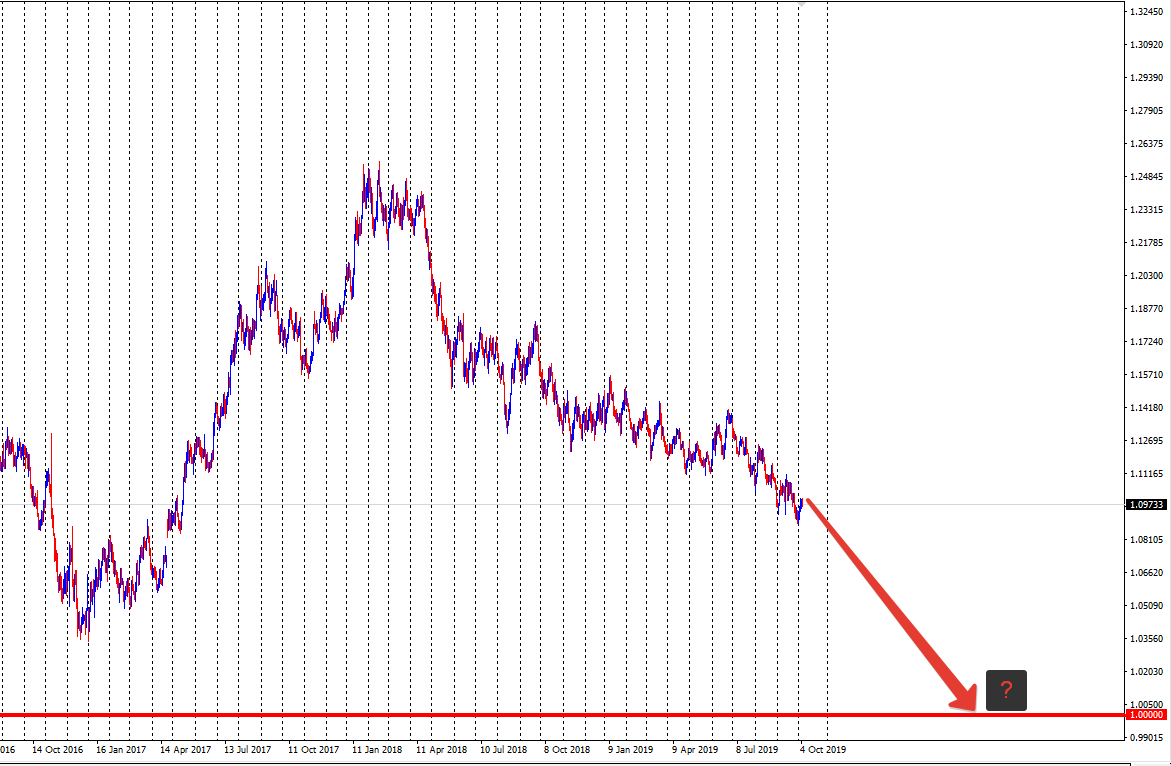Image resolution: width=1171 pixels, height=766 pixels.
Task: Click the 1.02030 price axis label
Action: click(1146, 671)
